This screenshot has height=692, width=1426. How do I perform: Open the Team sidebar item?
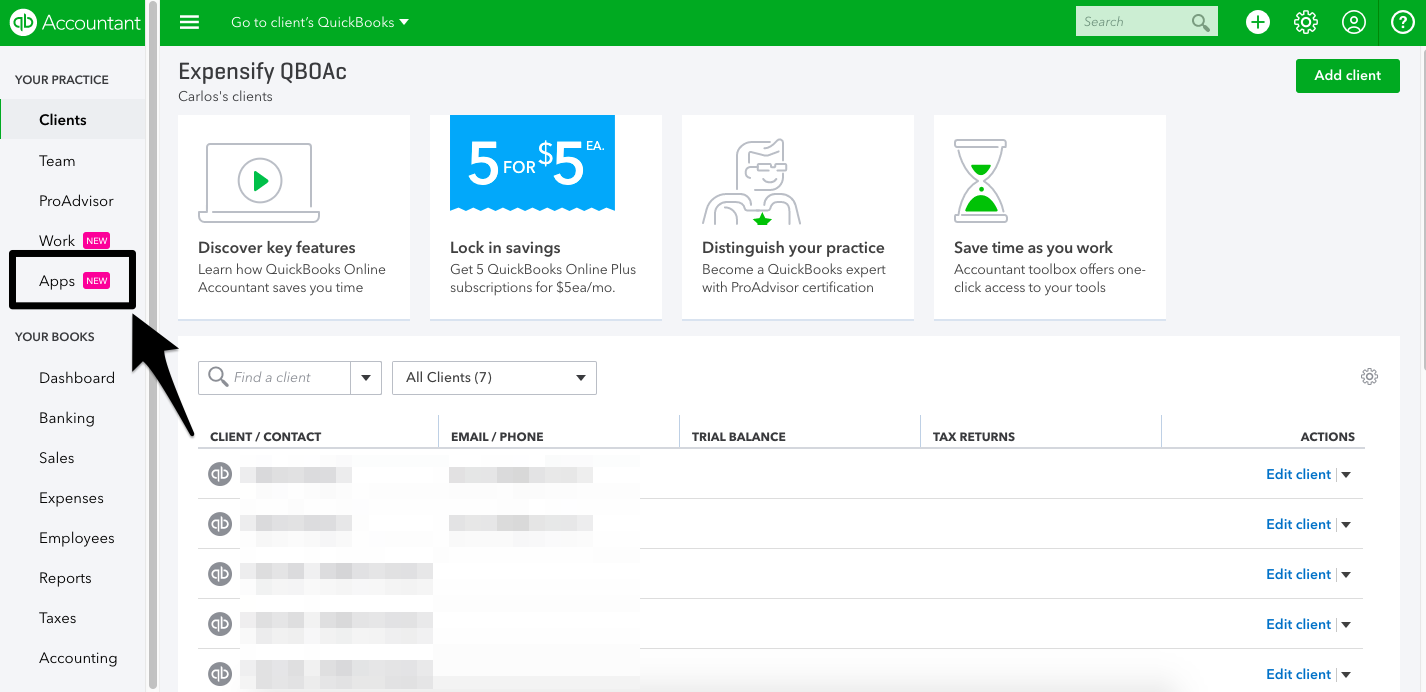pos(57,161)
